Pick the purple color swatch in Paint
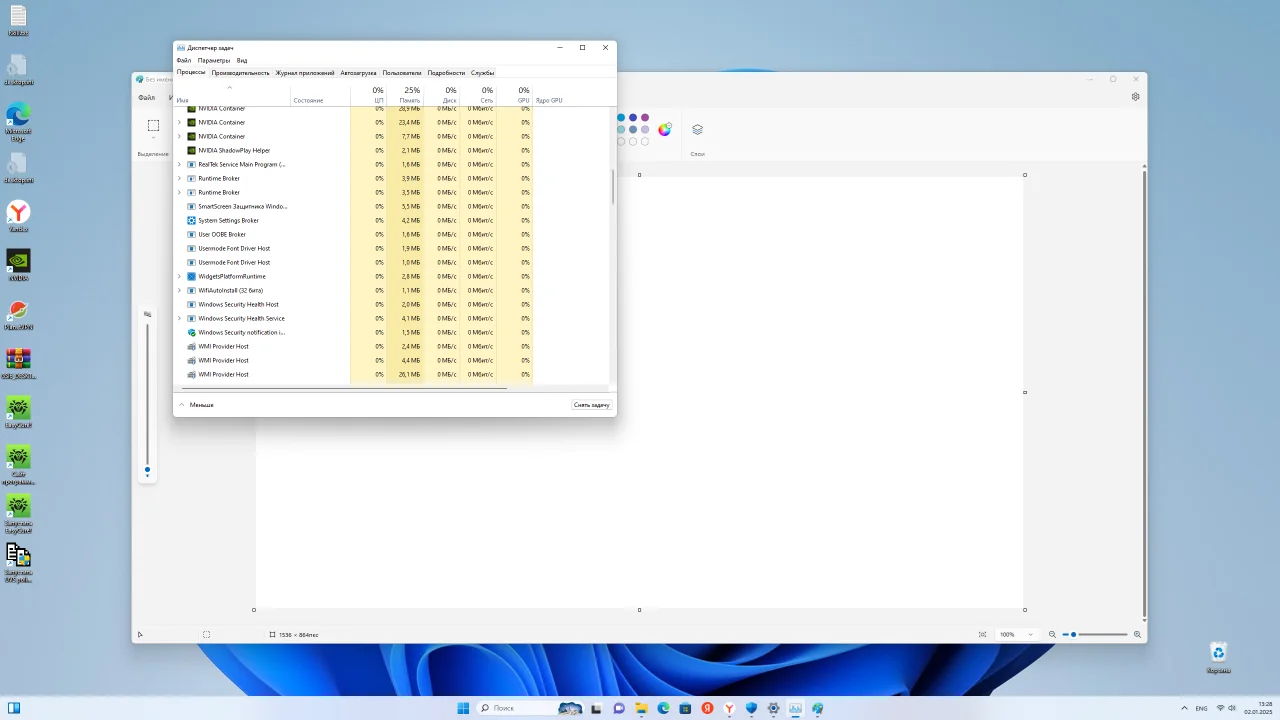Screen dimensions: 1280x720 tap(645, 118)
